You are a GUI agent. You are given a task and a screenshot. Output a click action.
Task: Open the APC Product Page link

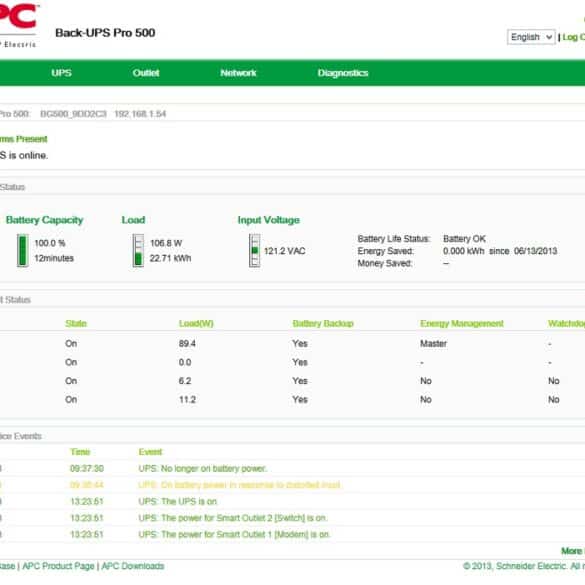click(x=58, y=566)
